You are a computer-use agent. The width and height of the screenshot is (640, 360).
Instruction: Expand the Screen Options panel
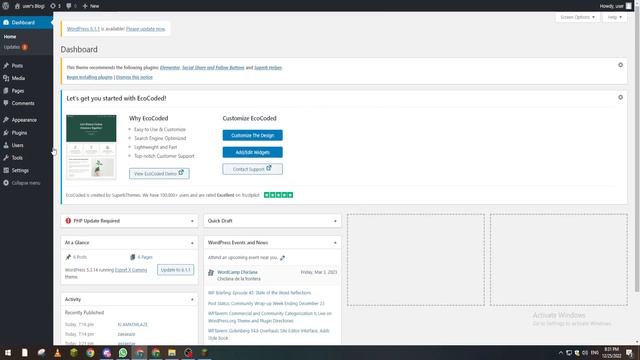click(x=577, y=17)
